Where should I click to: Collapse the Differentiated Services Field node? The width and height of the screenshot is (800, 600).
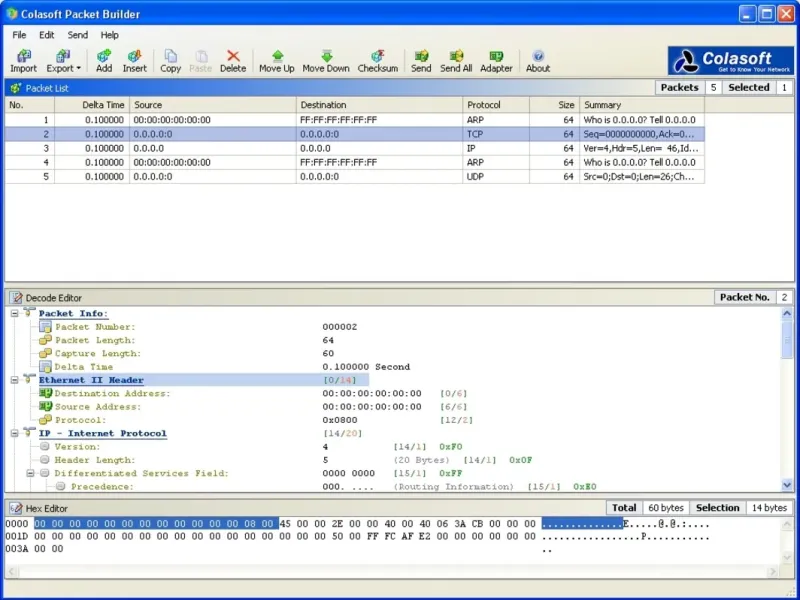pos(31,473)
